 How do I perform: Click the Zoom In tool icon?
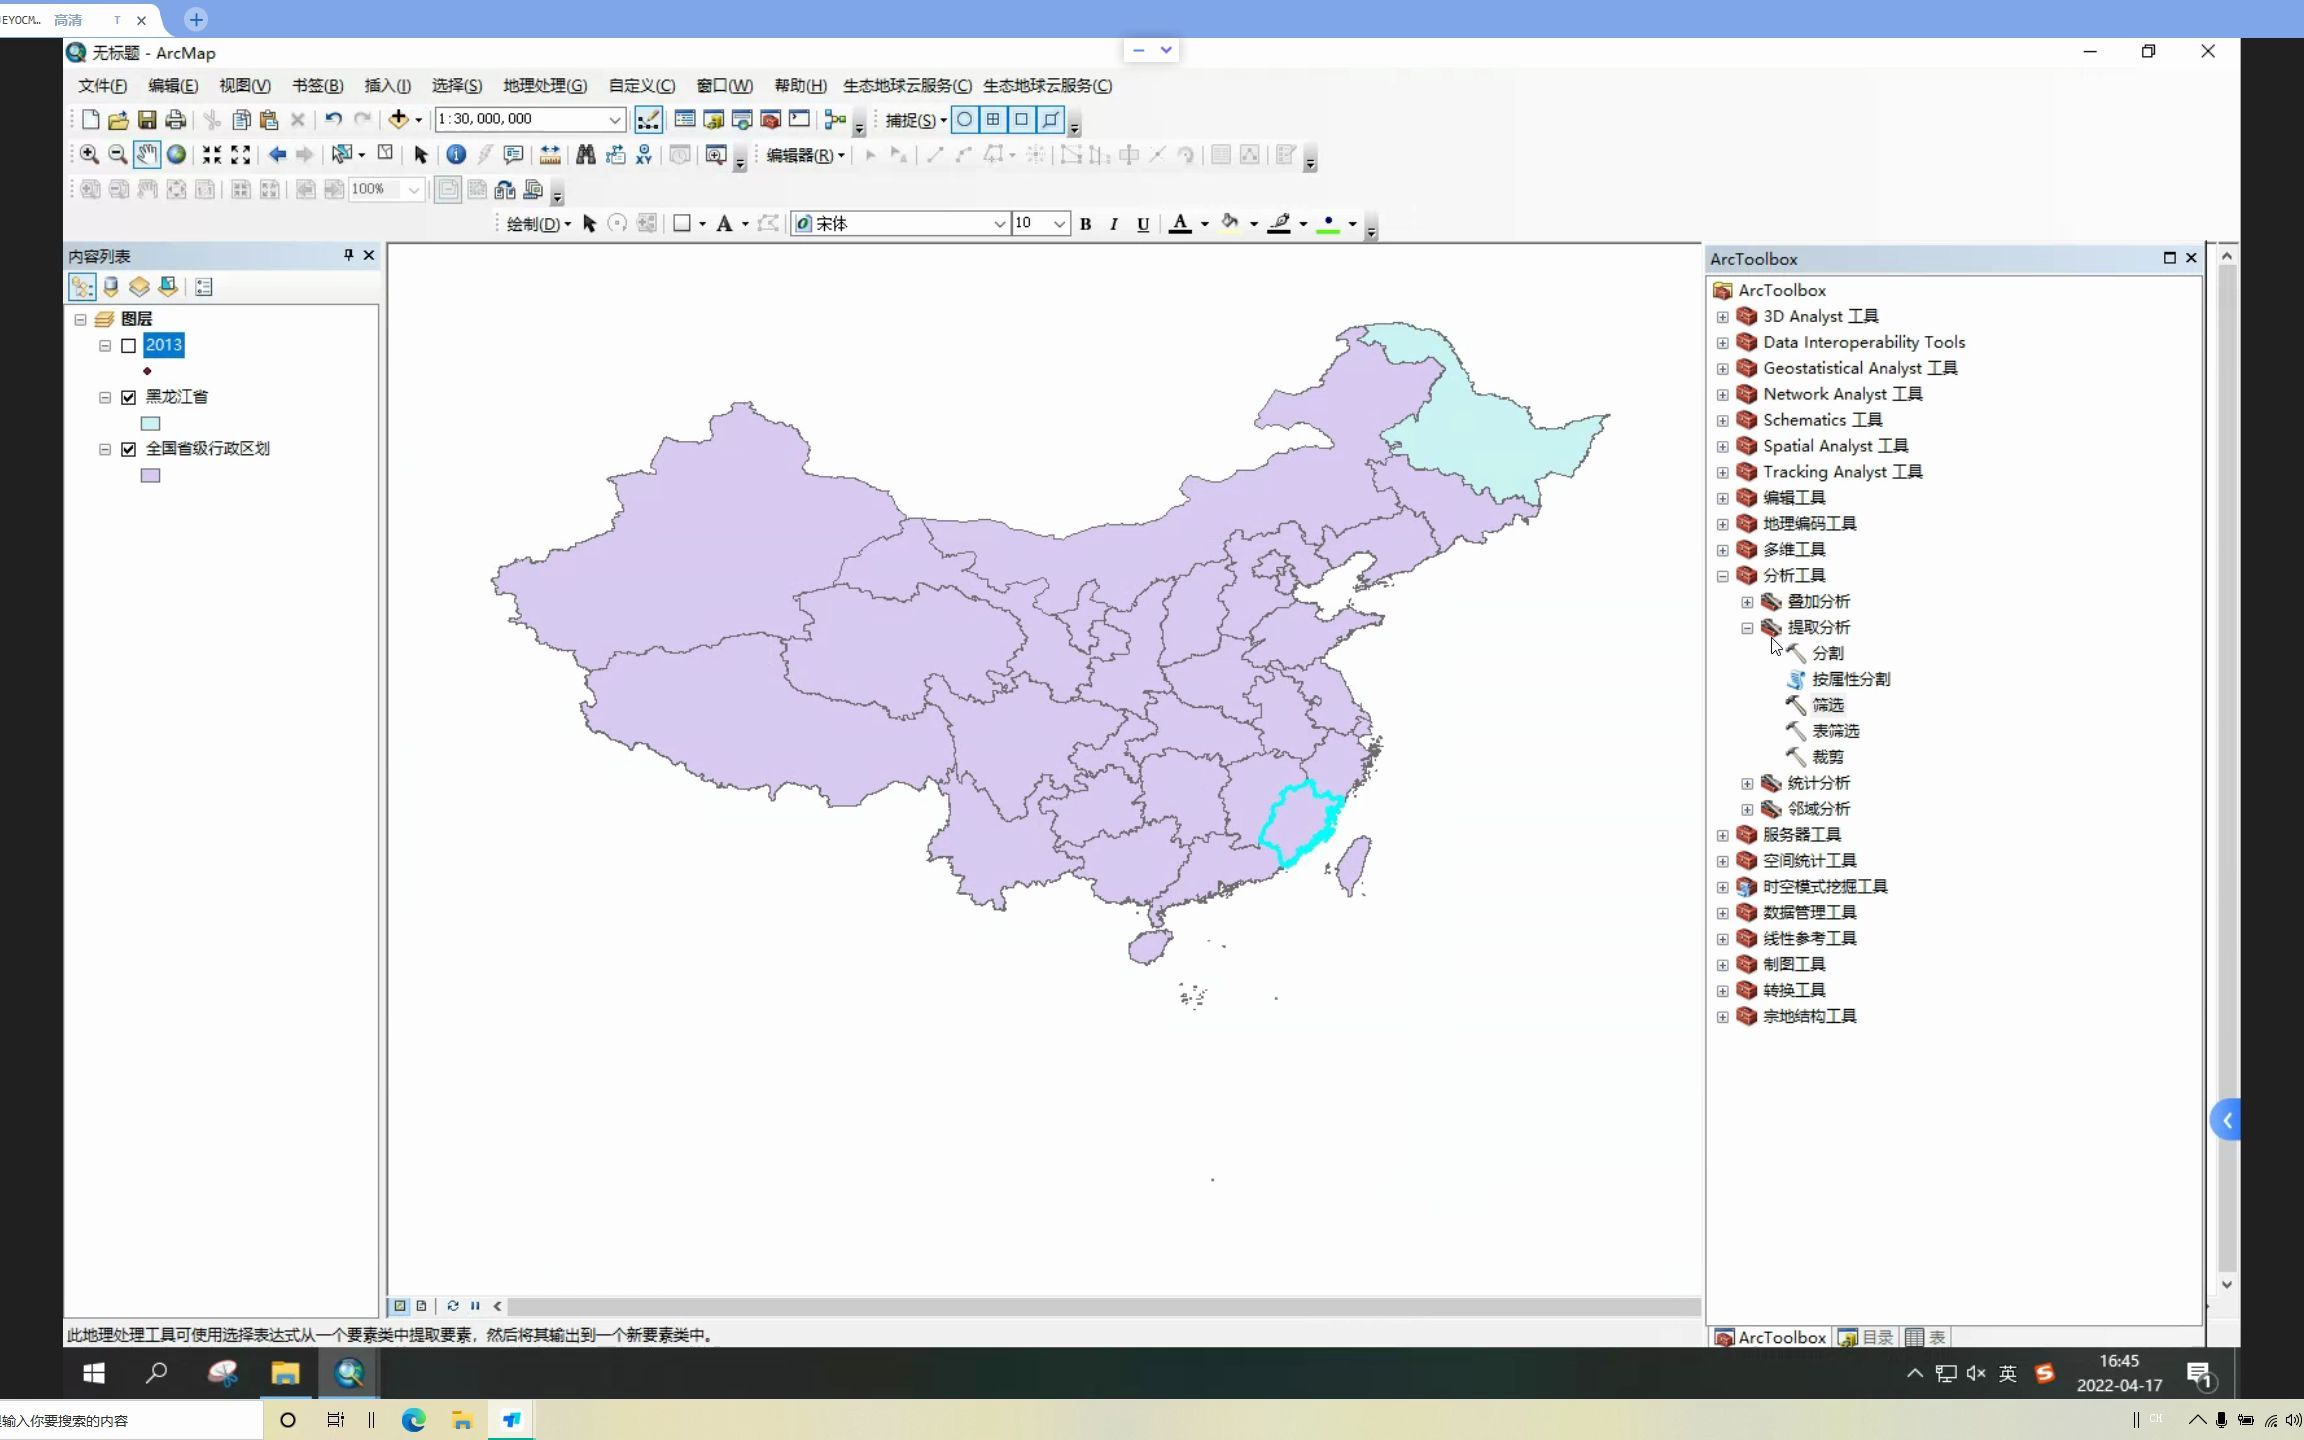pos(90,154)
